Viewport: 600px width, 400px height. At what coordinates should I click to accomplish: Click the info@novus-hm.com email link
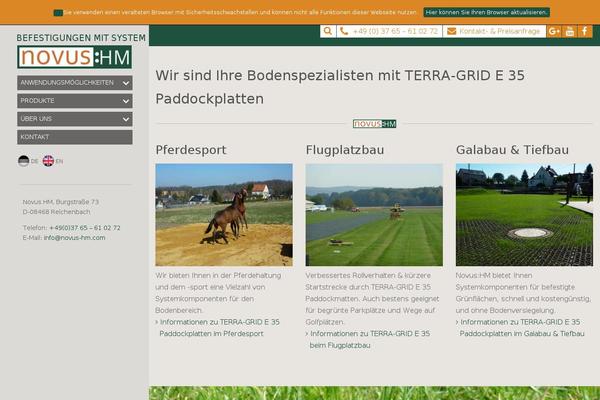(x=74, y=238)
